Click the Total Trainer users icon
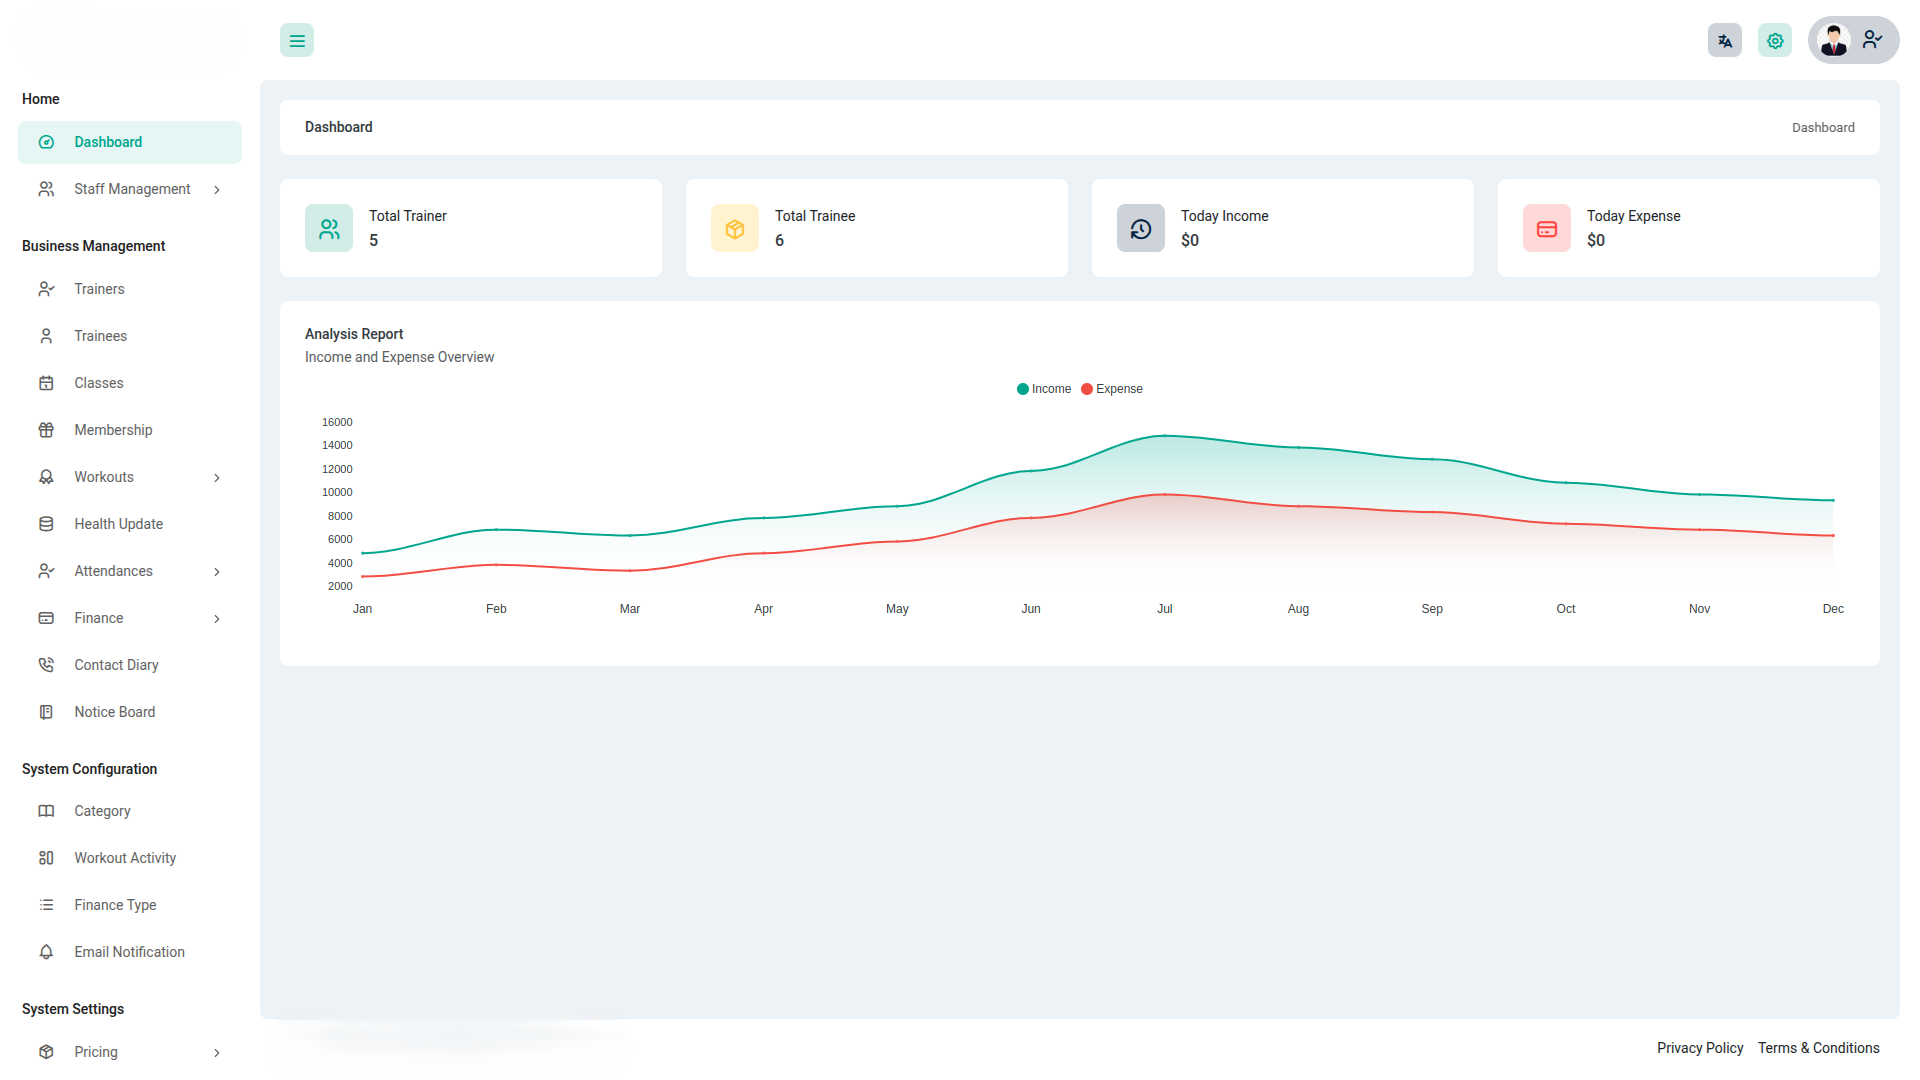The width and height of the screenshot is (1920, 1080). click(x=329, y=229)
